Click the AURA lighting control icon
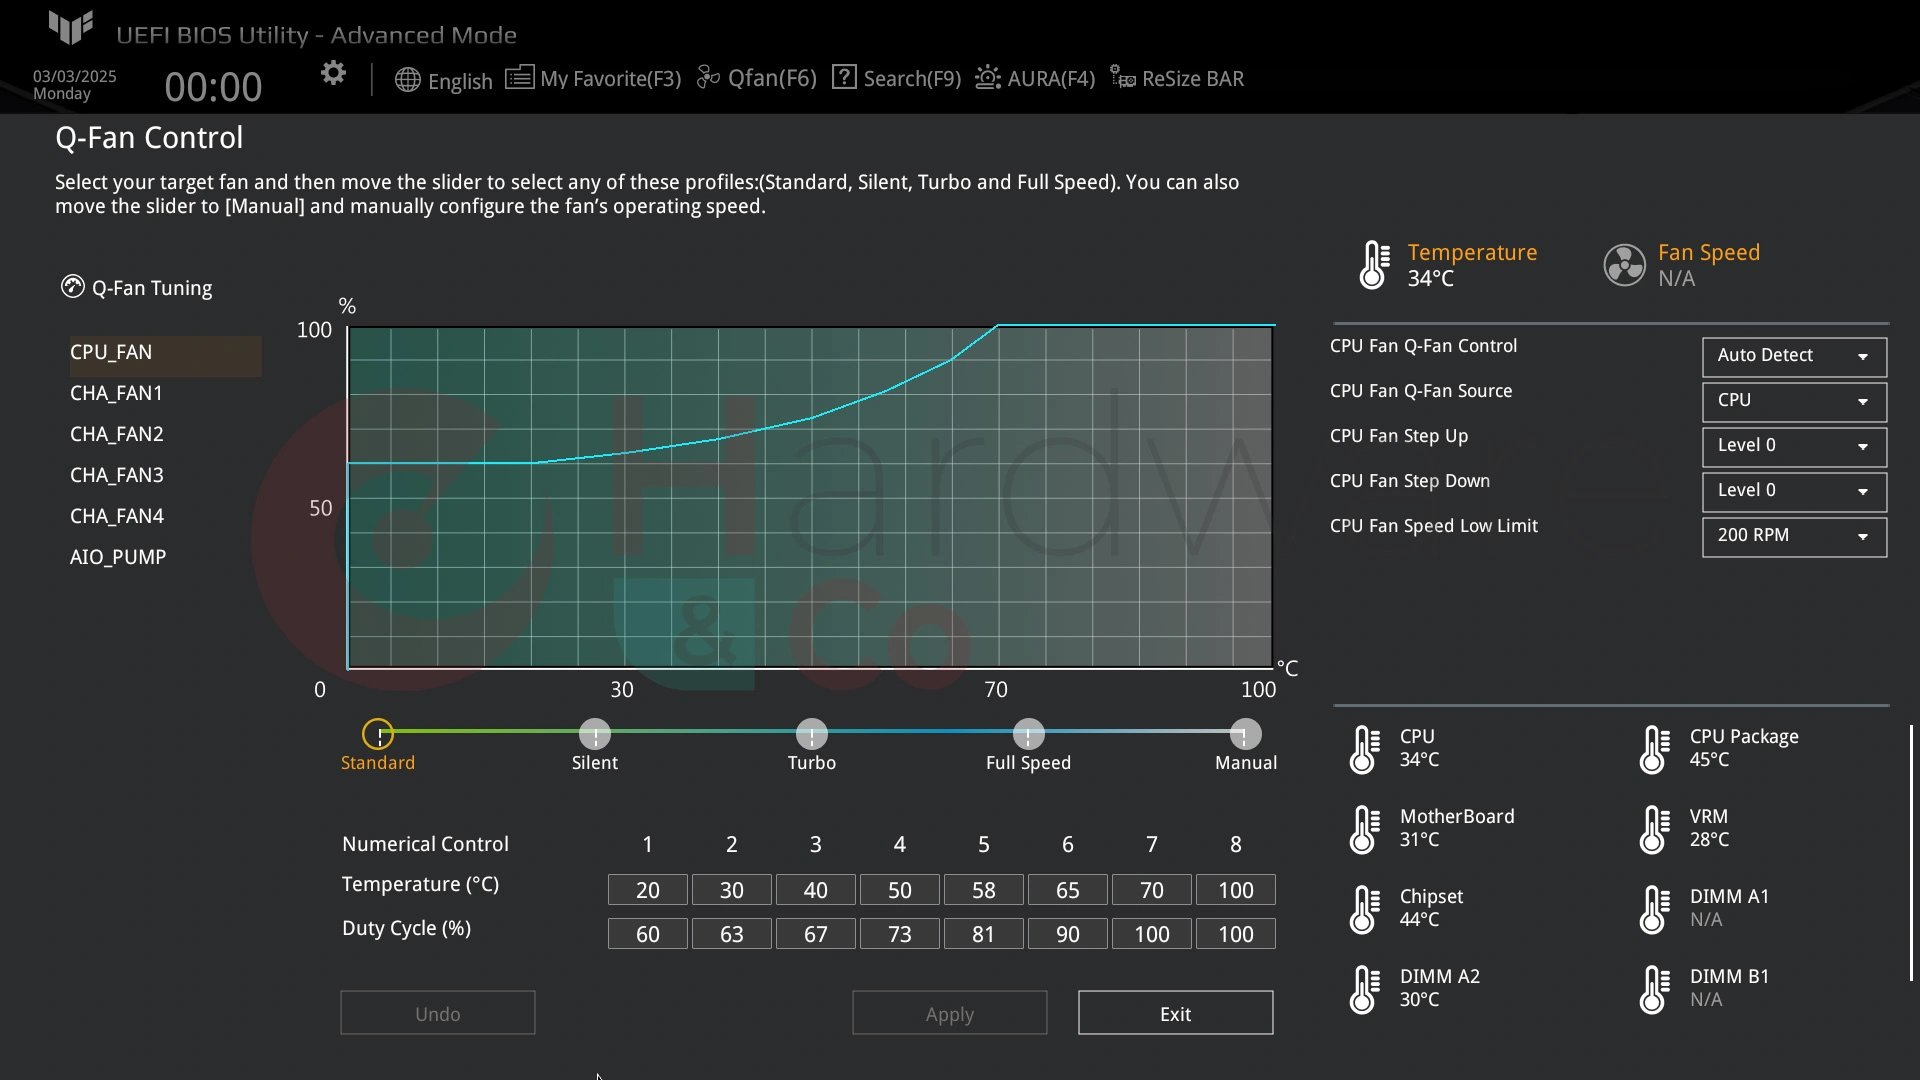The width and height of the screenshot is (1920, 1080). [x=988, y=79]
